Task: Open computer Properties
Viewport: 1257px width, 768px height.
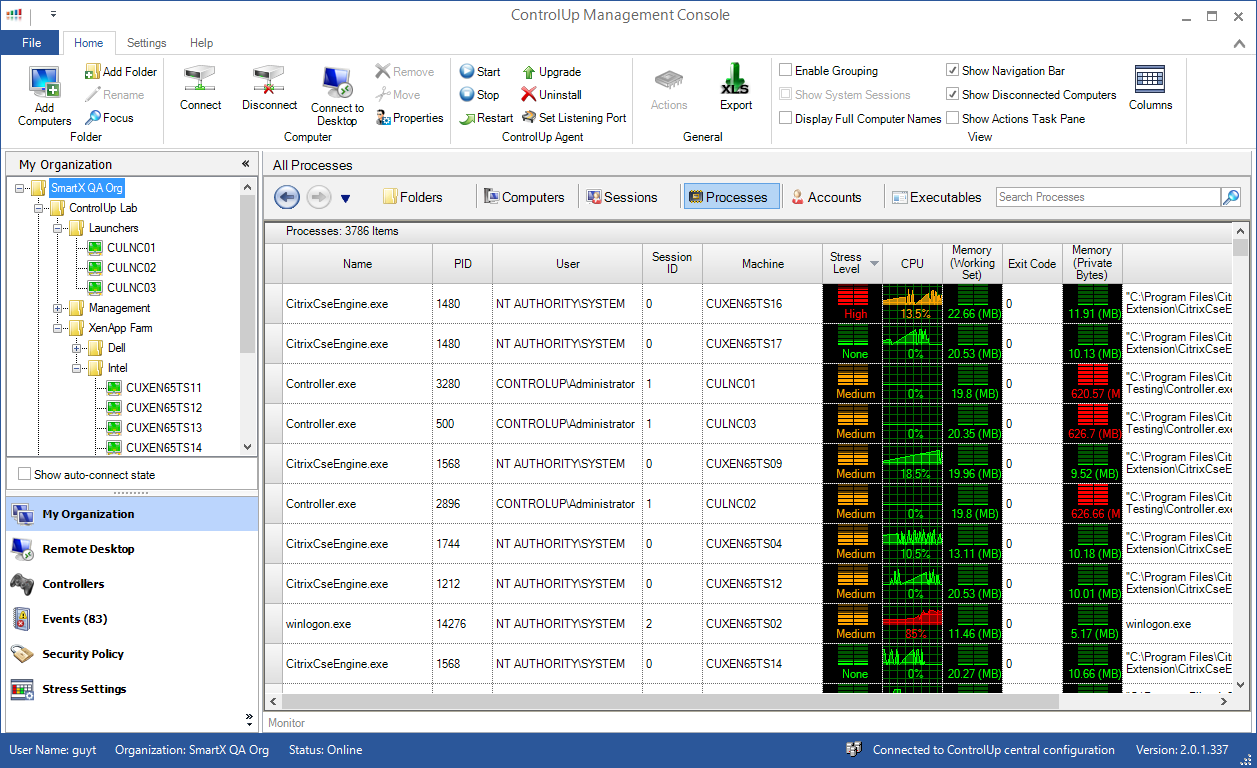Action: point(410,118)
